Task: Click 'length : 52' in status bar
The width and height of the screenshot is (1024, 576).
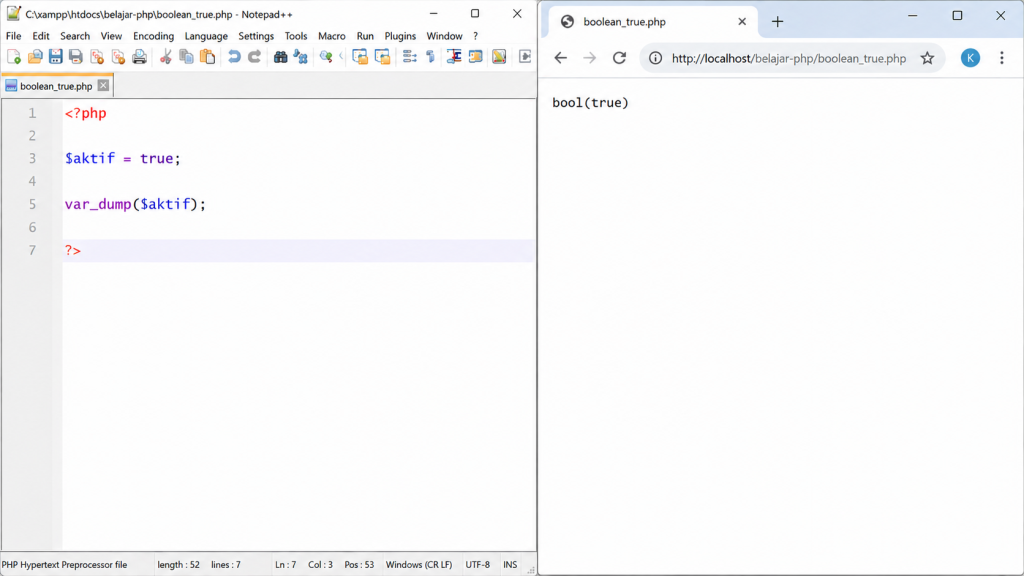Action: coord(178,565)
